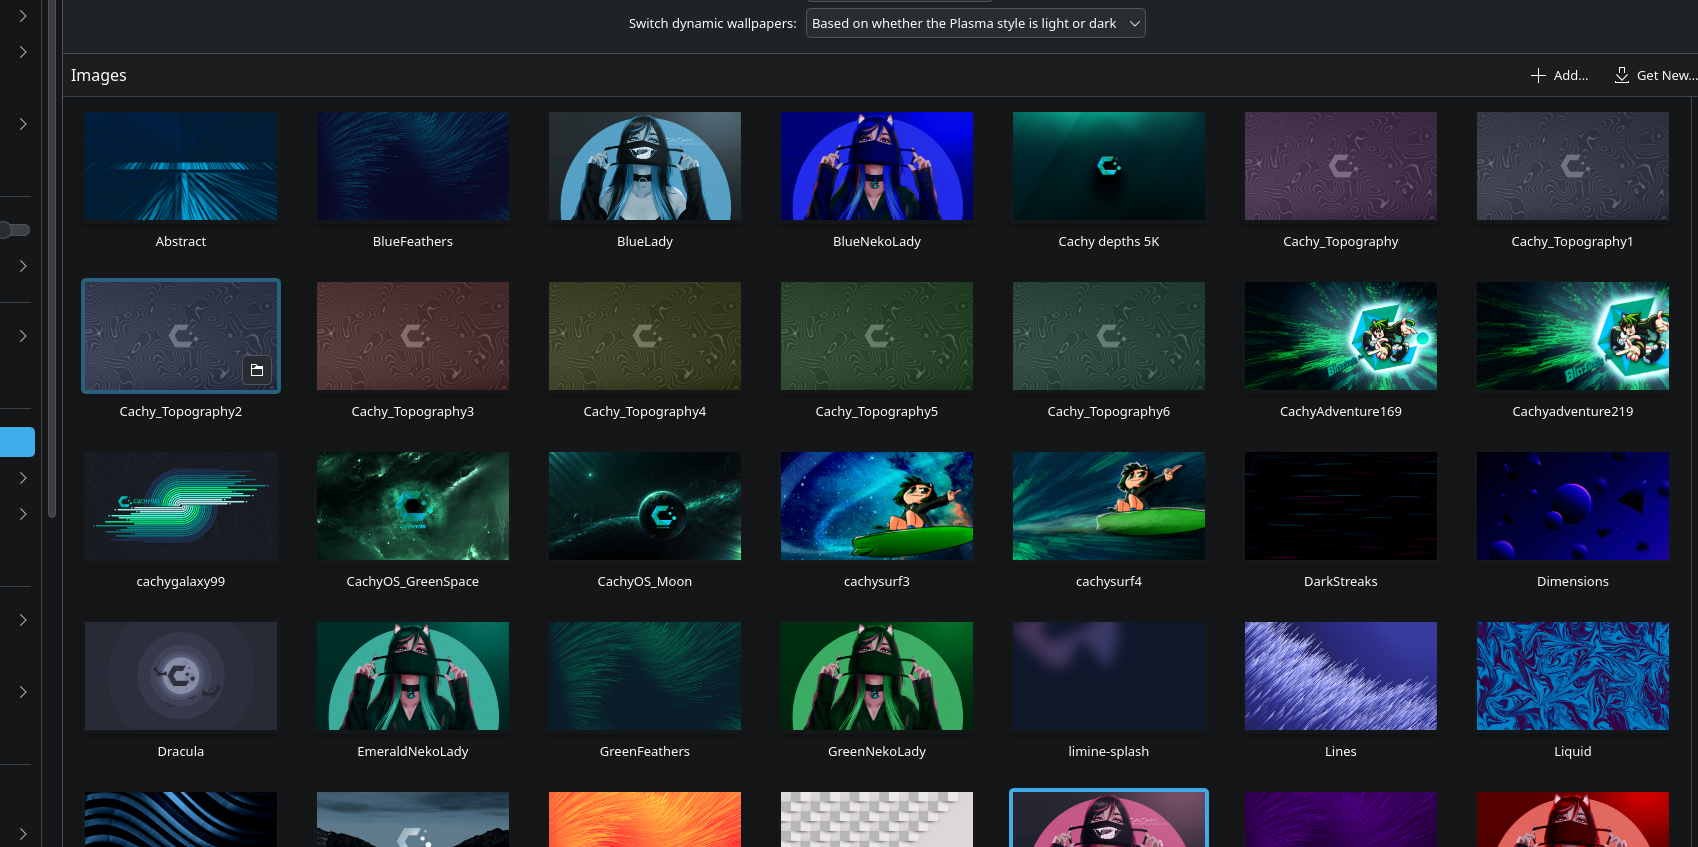Choose the cachygalaxy99 wallpaper thumbnail
The height and width of the screenshot is (847, 1698).
point(181,506)
